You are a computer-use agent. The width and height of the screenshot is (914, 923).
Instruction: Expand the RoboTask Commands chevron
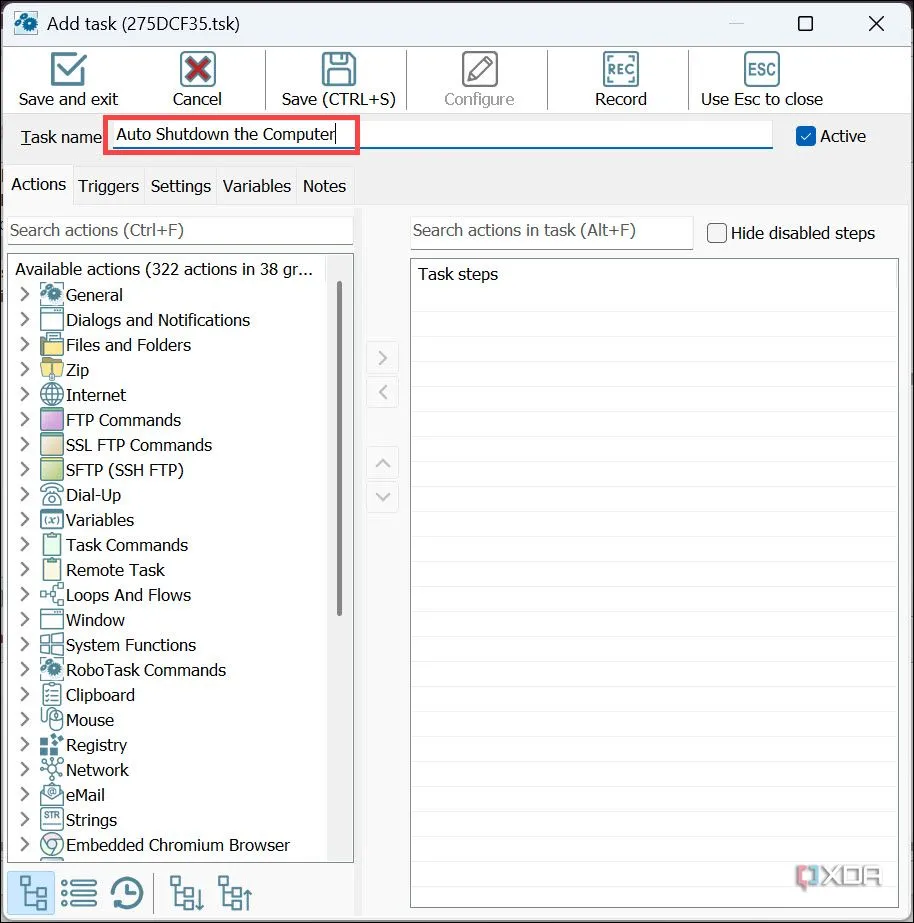pyautogui.click(x=24, y=670)
